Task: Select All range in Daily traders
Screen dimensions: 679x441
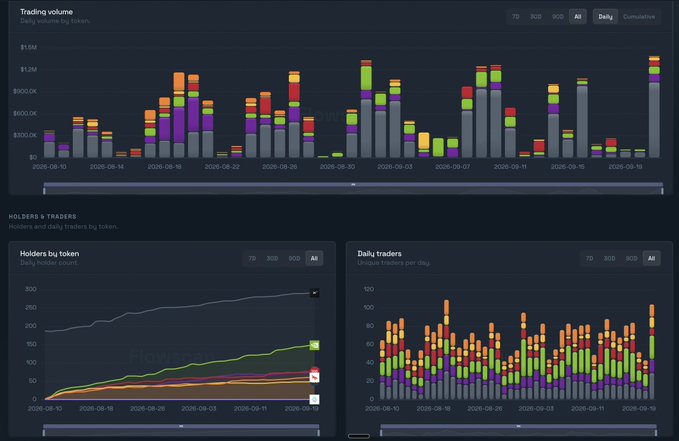Action: point(652,258)
